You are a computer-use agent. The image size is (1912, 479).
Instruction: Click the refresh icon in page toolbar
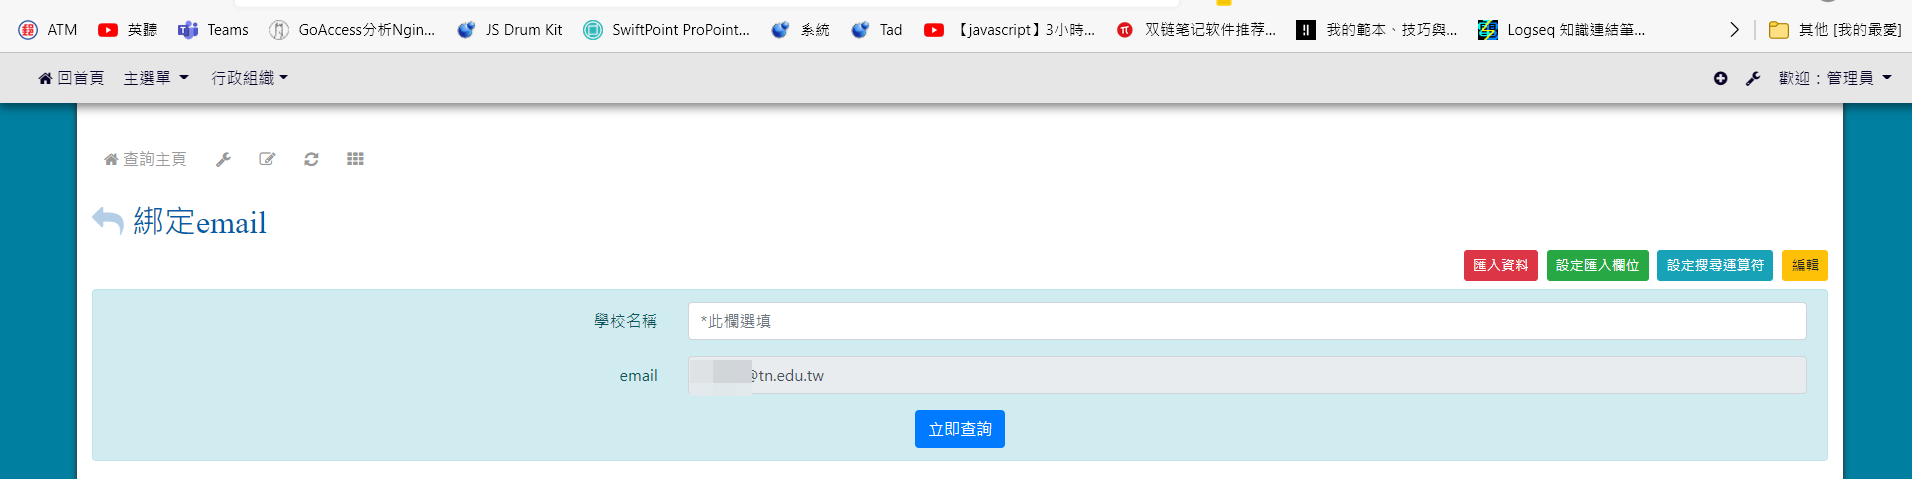[311, 160]
